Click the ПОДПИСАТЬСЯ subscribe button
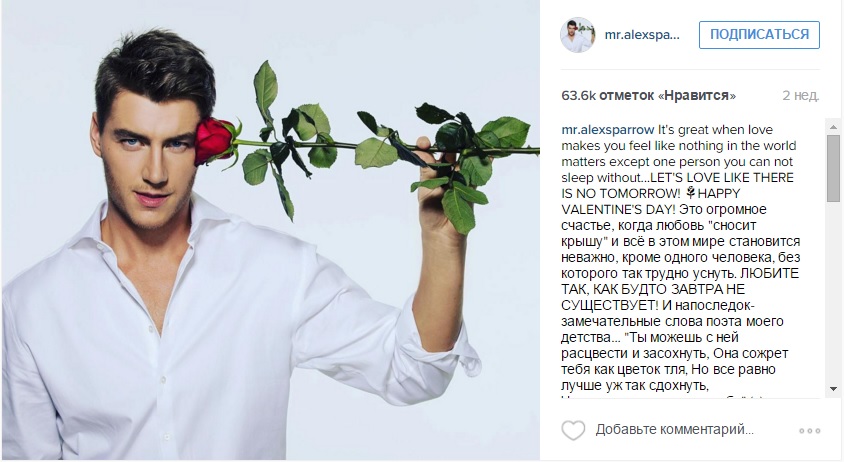 (x=759, y=34)
